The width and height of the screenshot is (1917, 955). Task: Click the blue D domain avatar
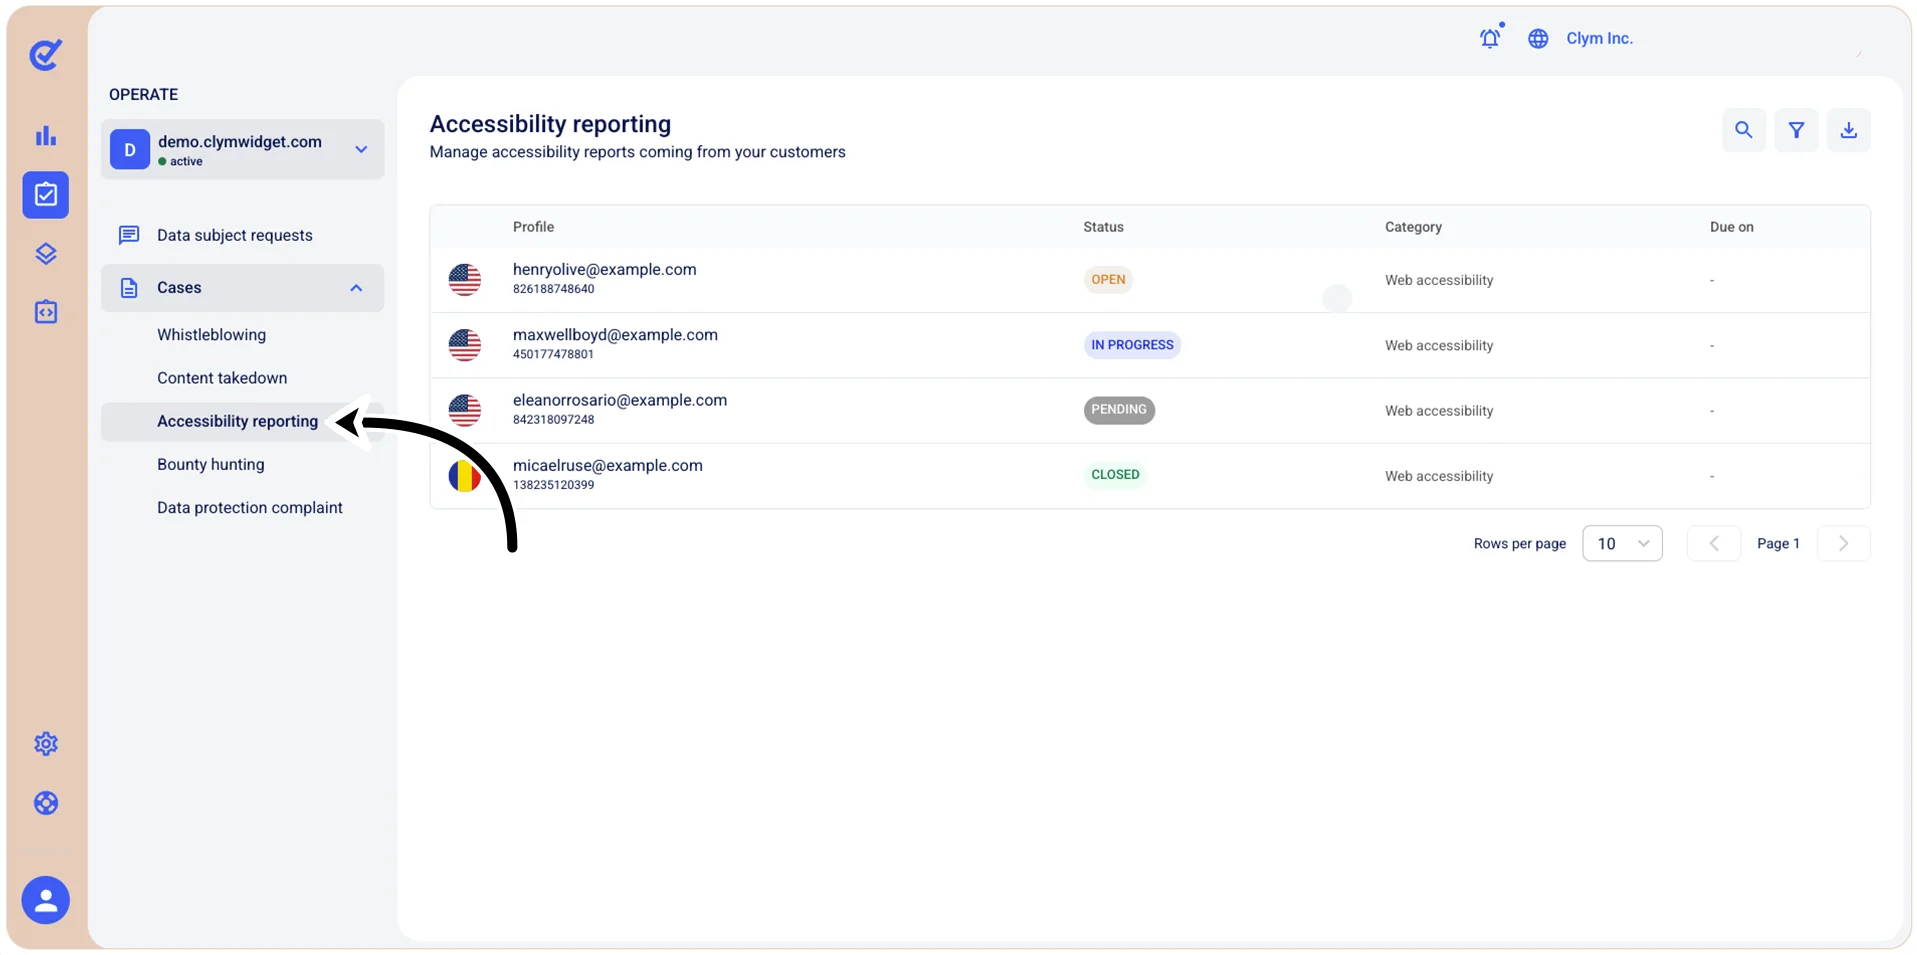130,150
